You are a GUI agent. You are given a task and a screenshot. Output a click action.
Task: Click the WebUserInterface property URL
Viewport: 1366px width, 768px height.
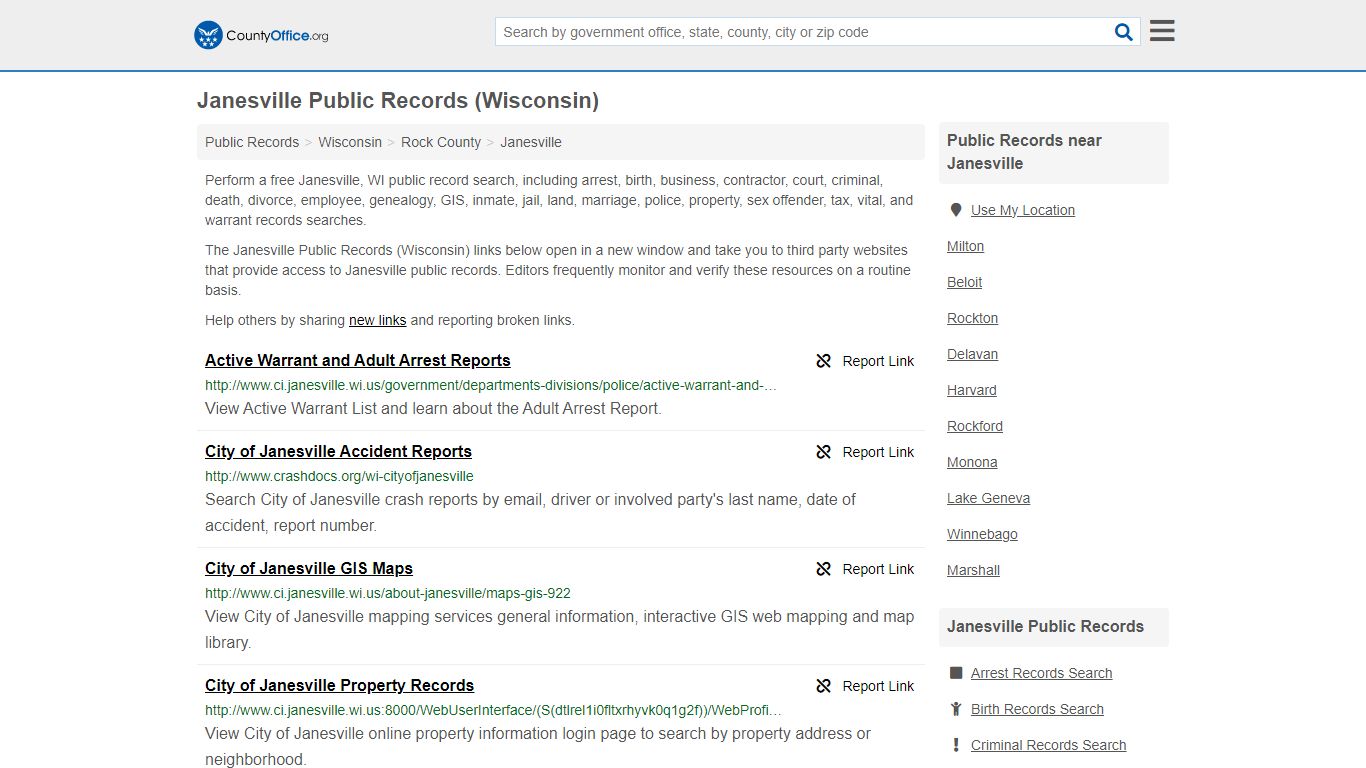click(493, 710)
